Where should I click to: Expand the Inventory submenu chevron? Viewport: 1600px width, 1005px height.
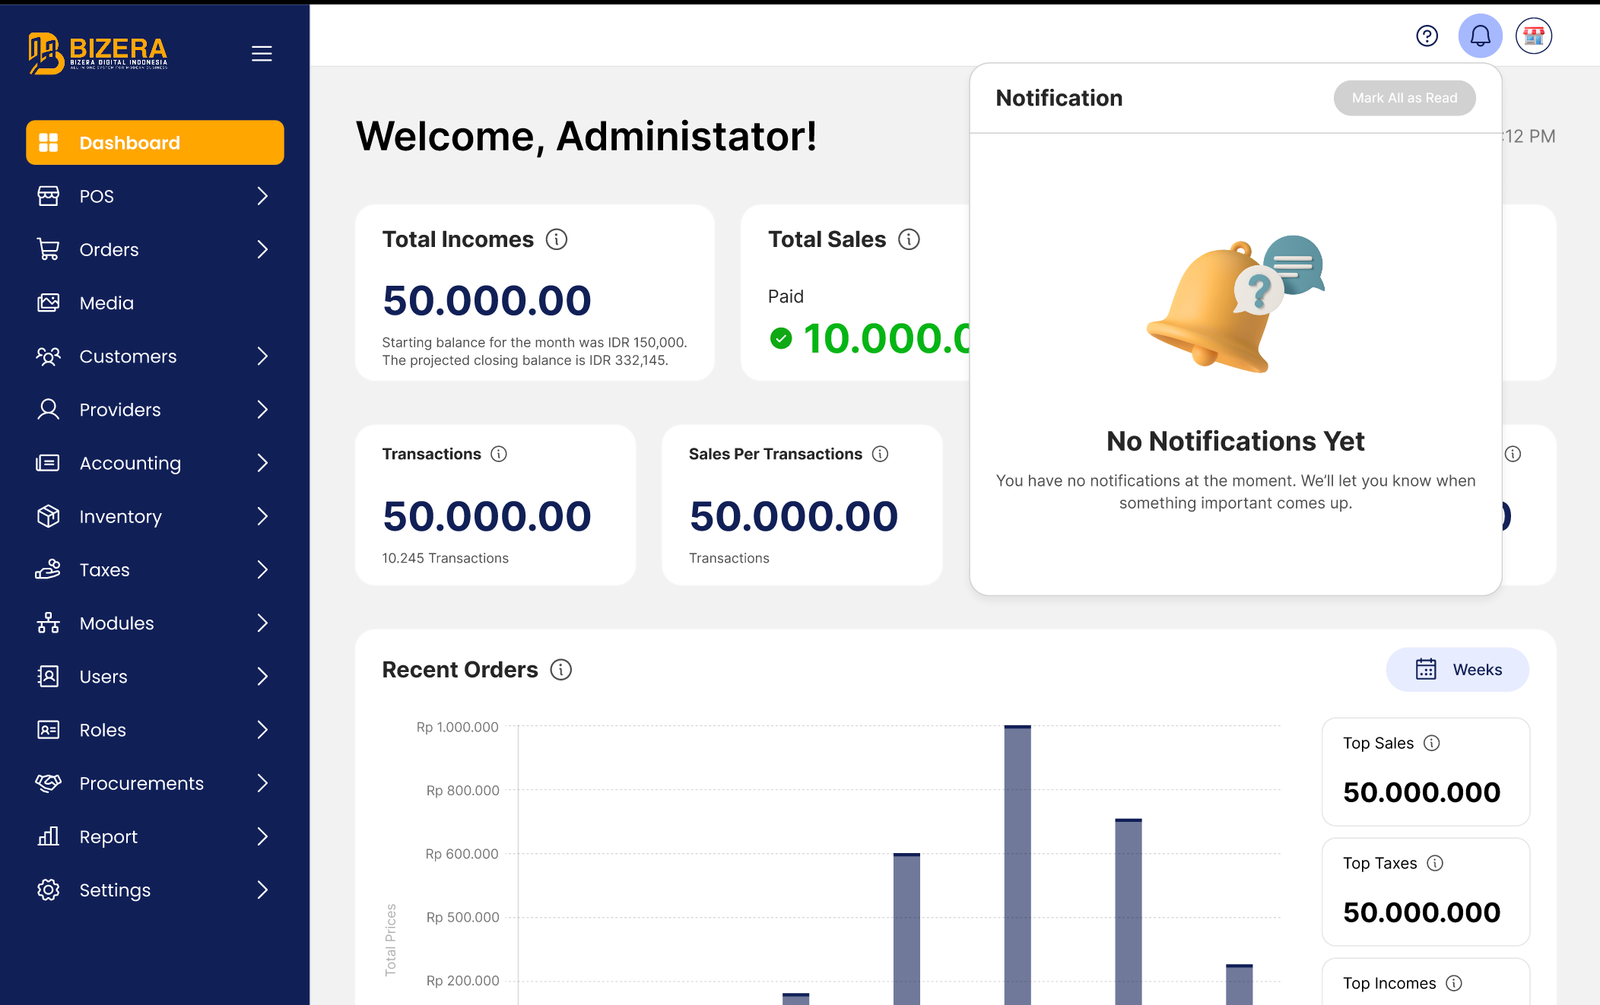point(262,516)
